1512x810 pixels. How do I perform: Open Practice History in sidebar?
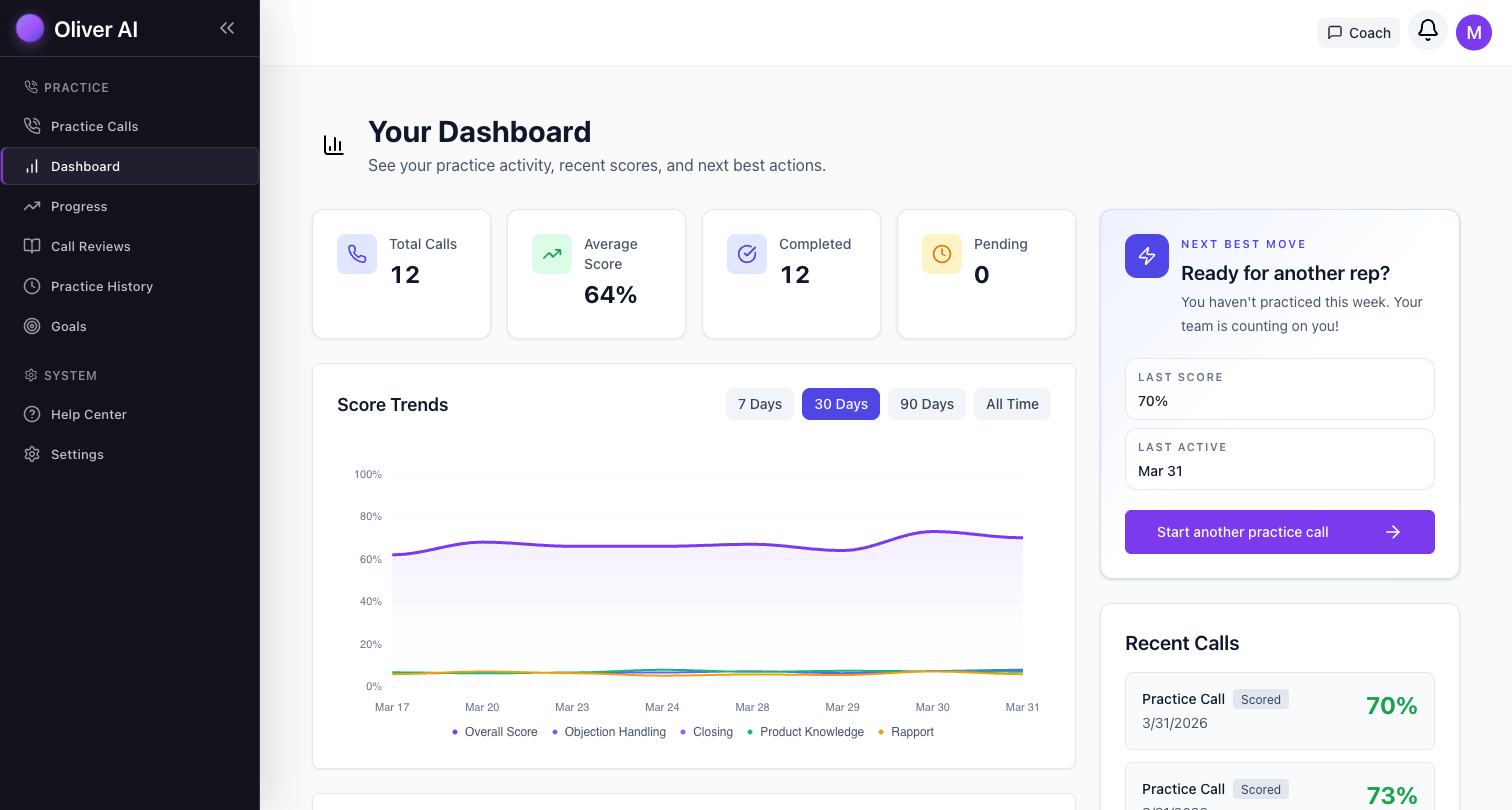[x=130, y=286]
